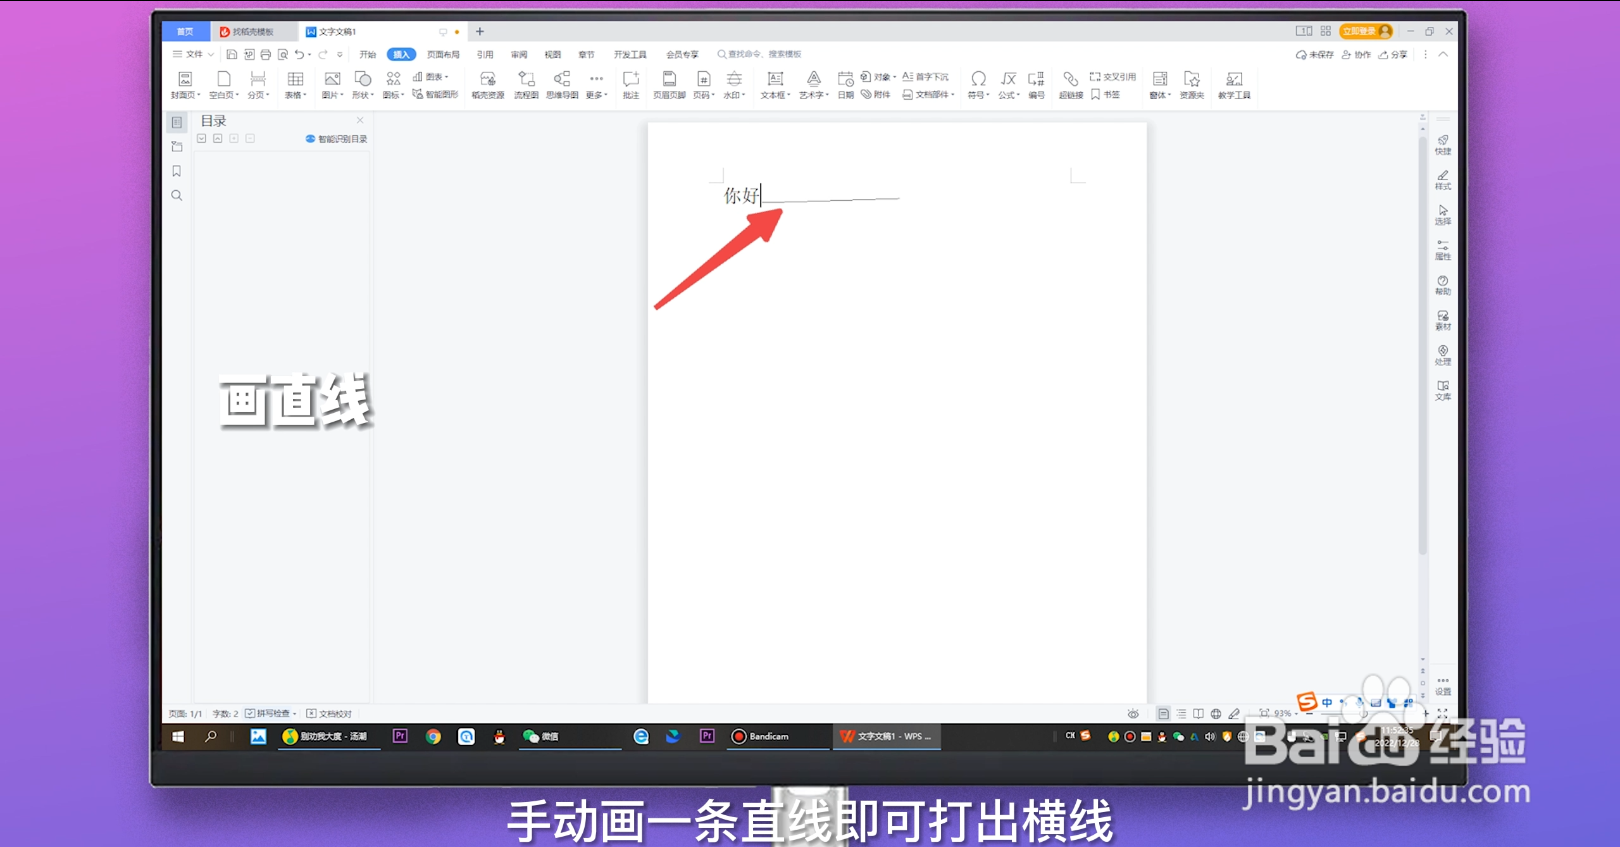The height and width of the screenshot is (847, 1620).
Task: Open the View (视图) tab
Action: coord(553,55)
